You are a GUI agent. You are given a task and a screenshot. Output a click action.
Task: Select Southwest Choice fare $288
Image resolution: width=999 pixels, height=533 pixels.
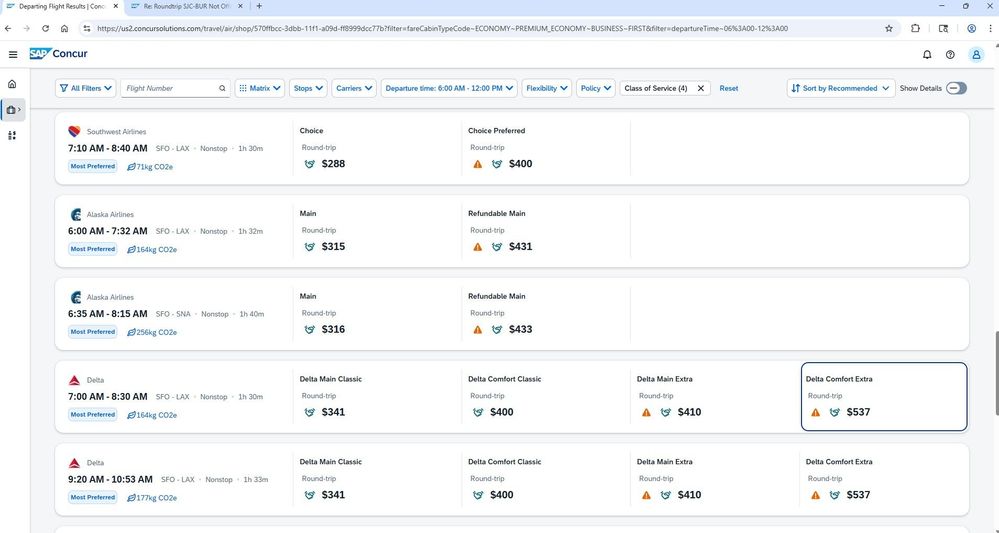(377, 148)
